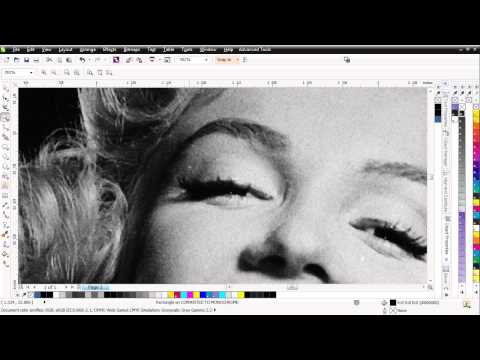480x360 pixels.
Task: Open the property bar zoom level dropdown
Action: (31, 72)
